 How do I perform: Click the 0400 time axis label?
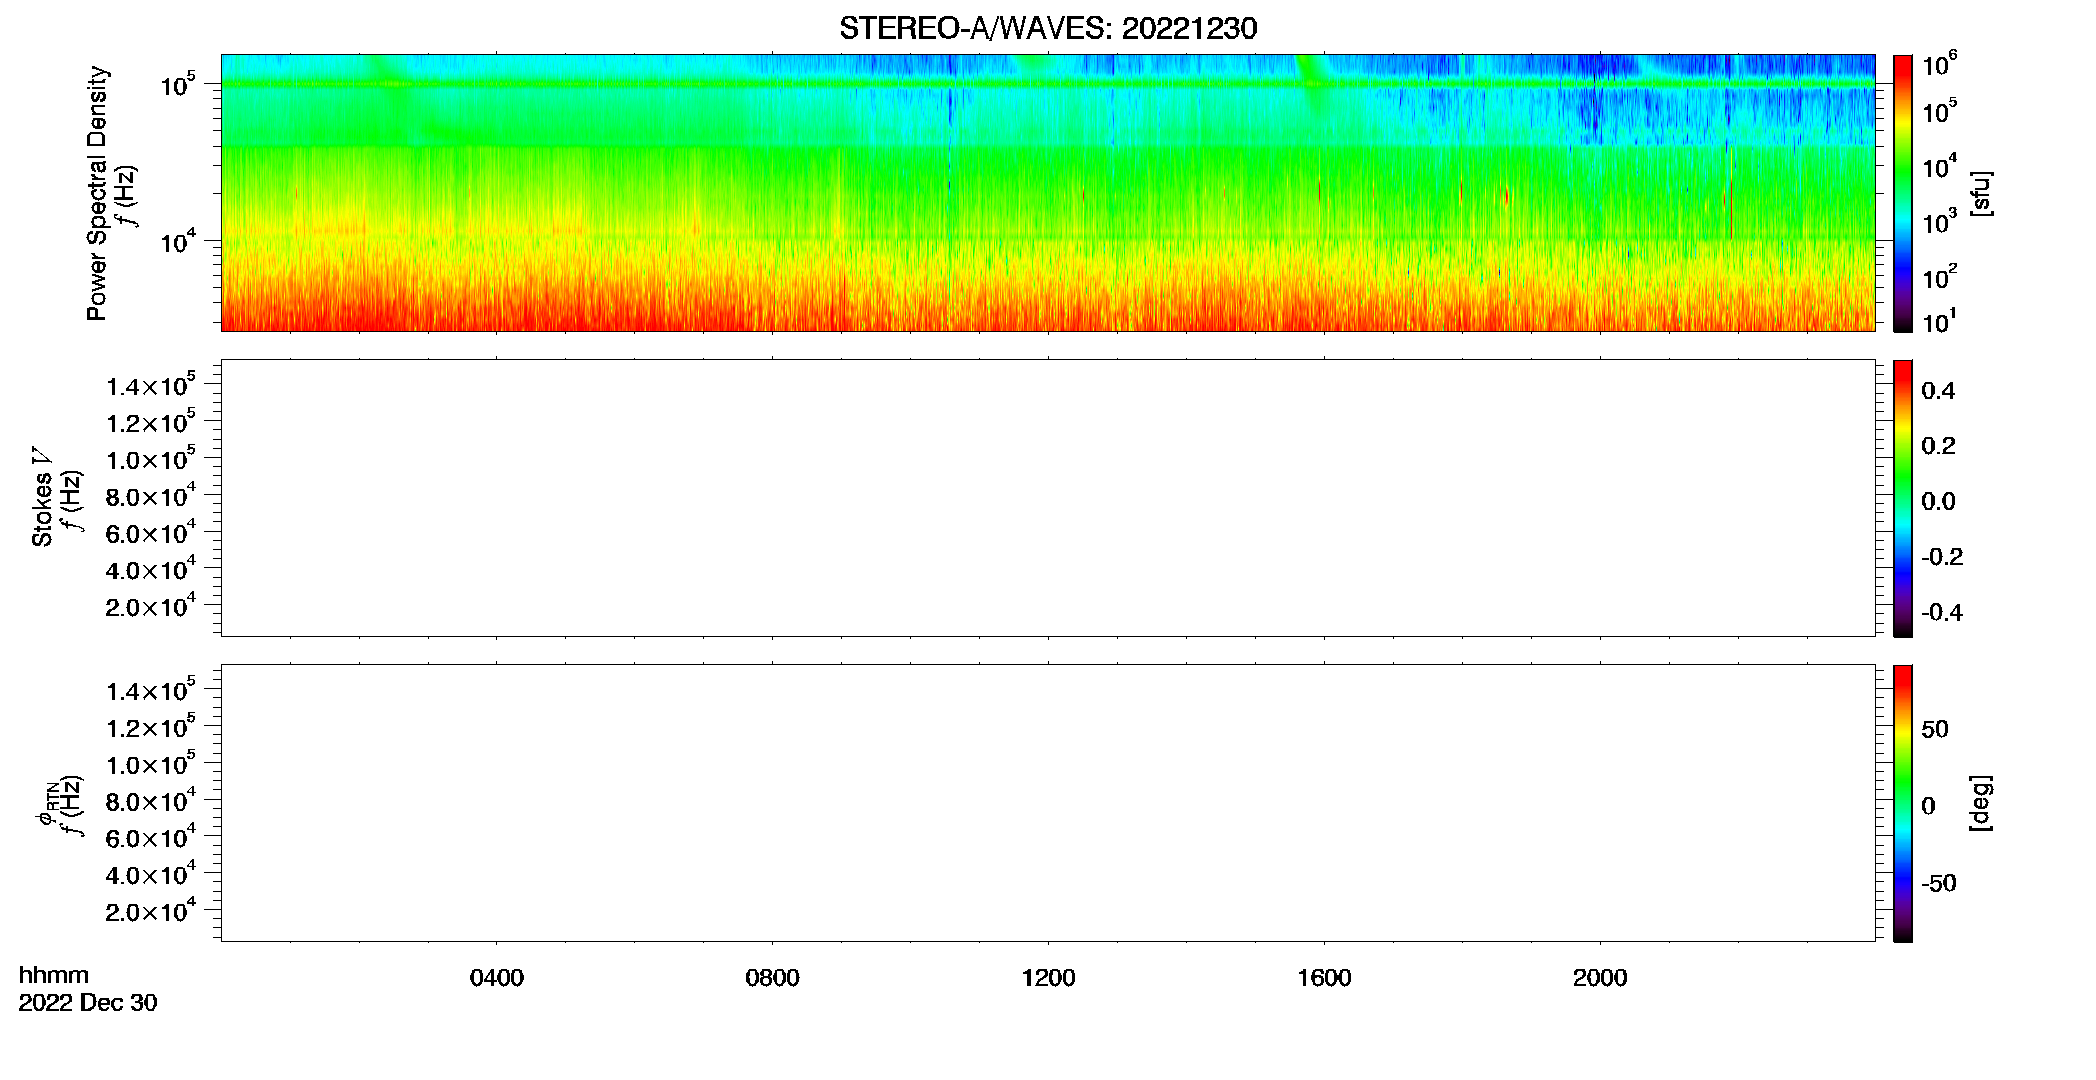point(496,977)
